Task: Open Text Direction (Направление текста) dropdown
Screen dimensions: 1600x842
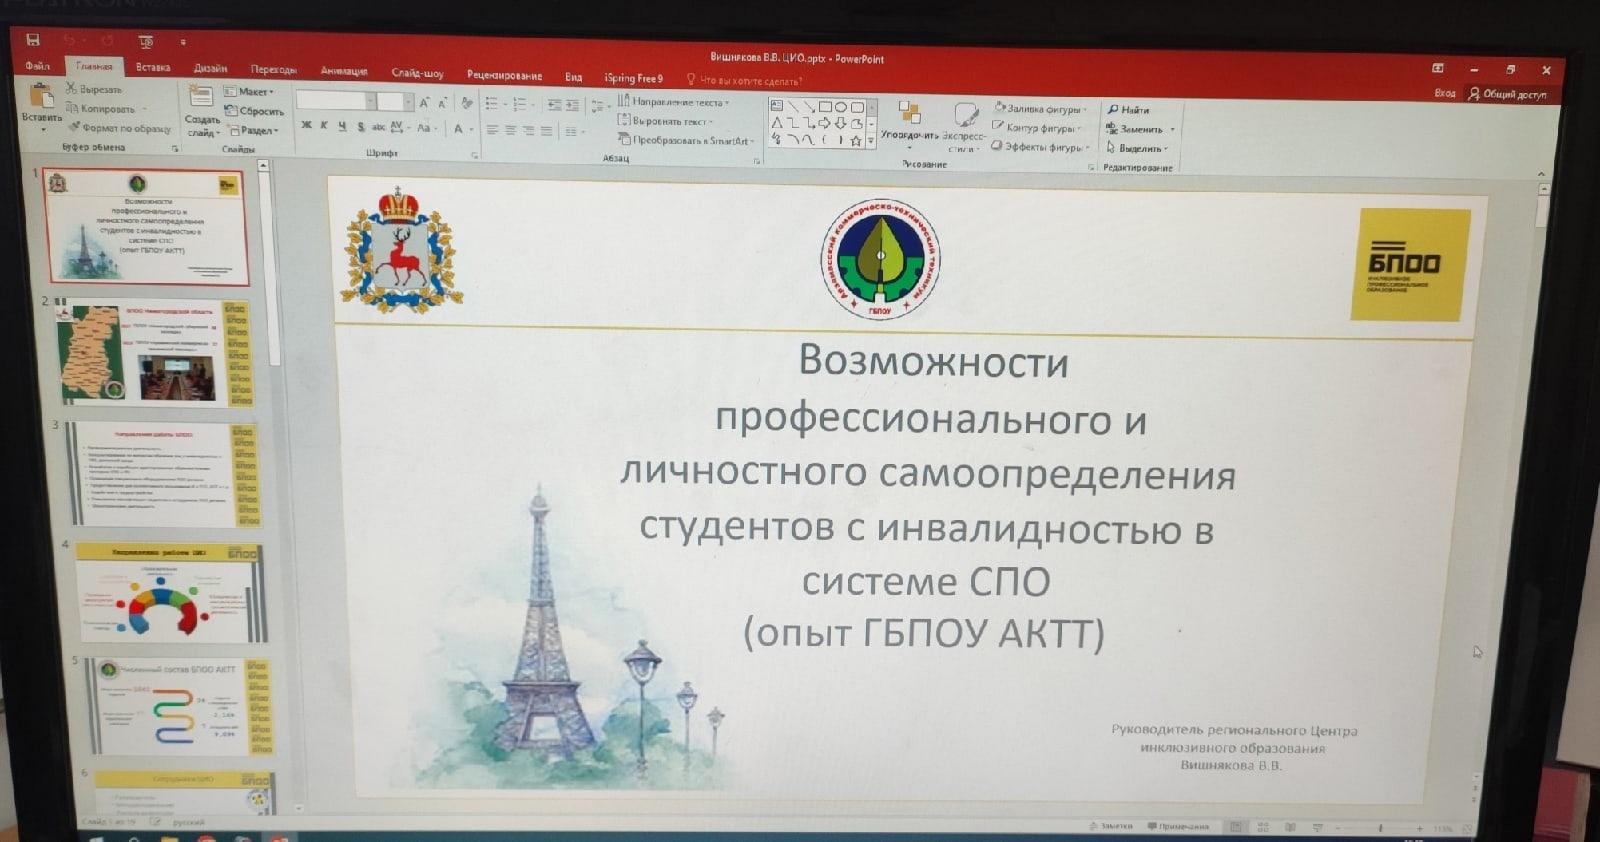Action: (x=673, y=102)
